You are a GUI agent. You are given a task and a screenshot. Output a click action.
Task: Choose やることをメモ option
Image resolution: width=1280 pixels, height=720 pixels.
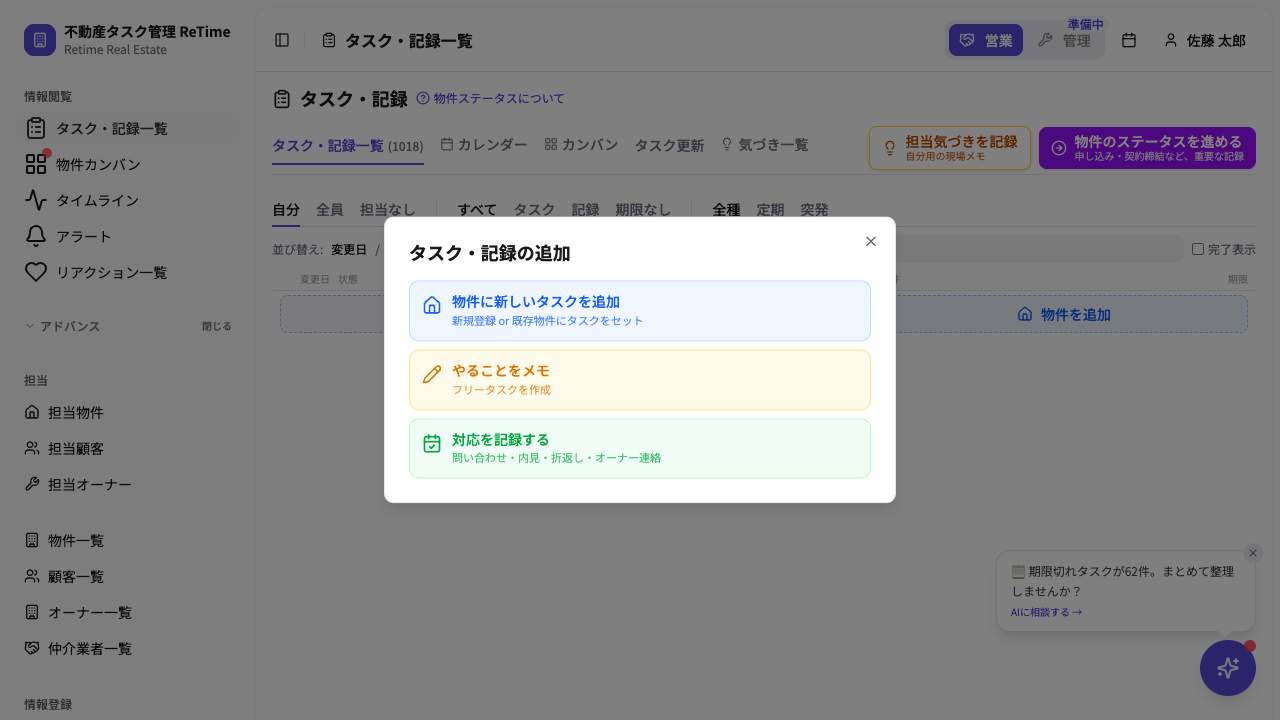click(x=640, y=380)
